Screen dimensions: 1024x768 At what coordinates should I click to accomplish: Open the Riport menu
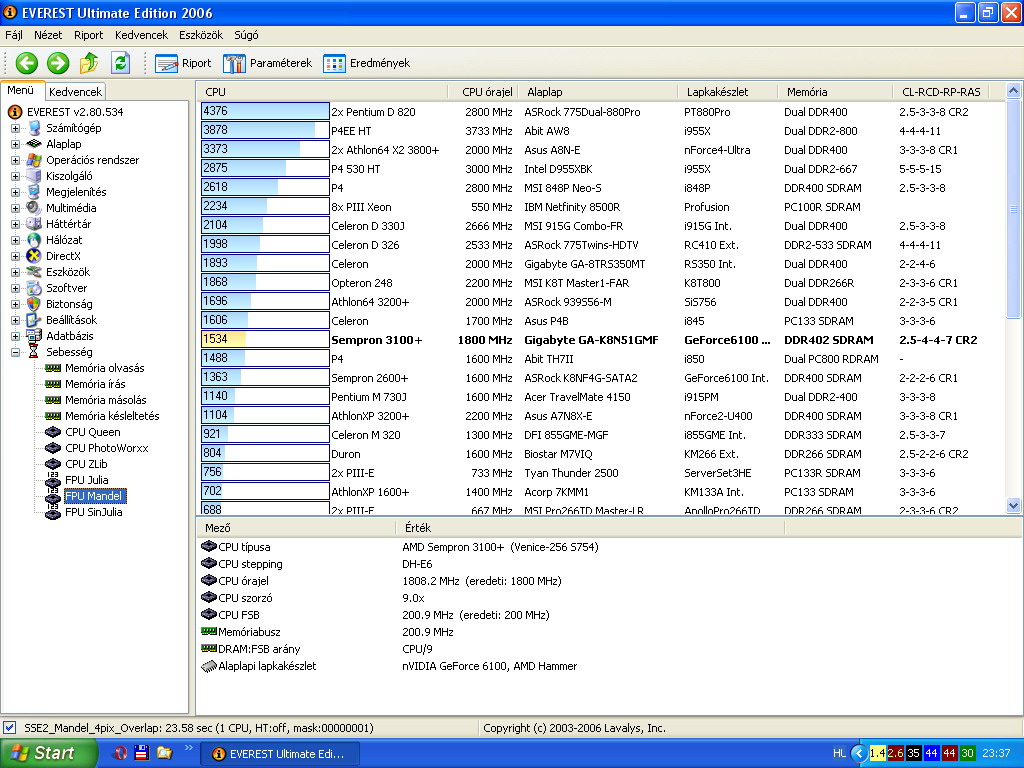tap(89, 35)
